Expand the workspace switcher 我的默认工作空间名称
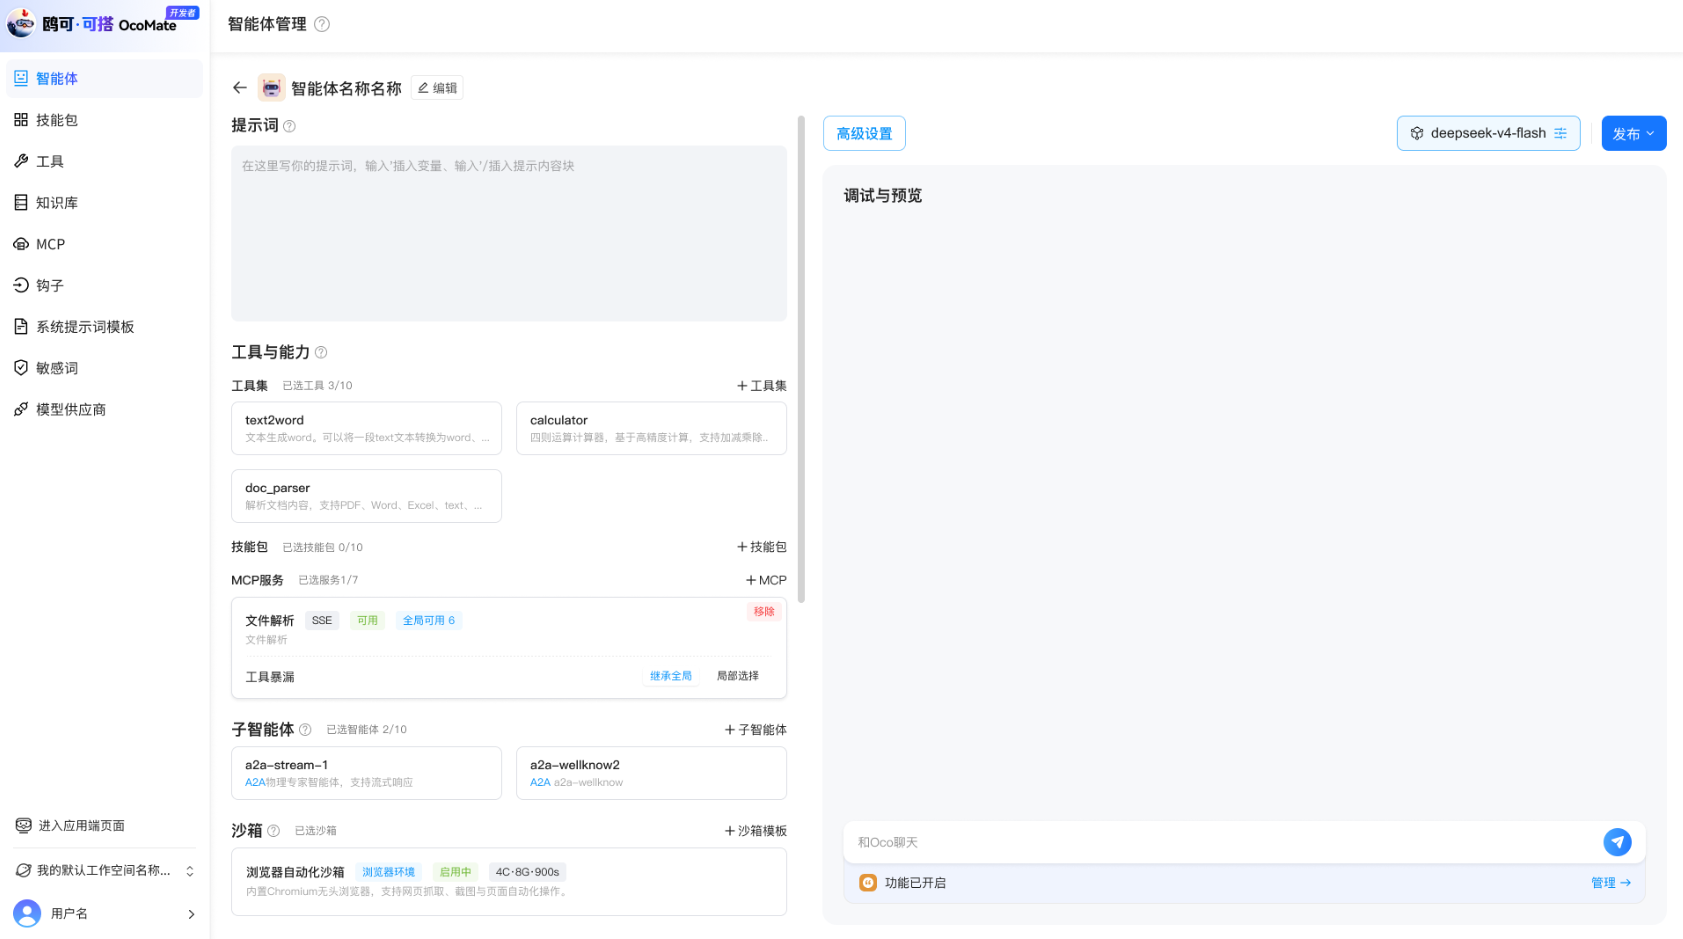1683x939 pixels. 104,870
